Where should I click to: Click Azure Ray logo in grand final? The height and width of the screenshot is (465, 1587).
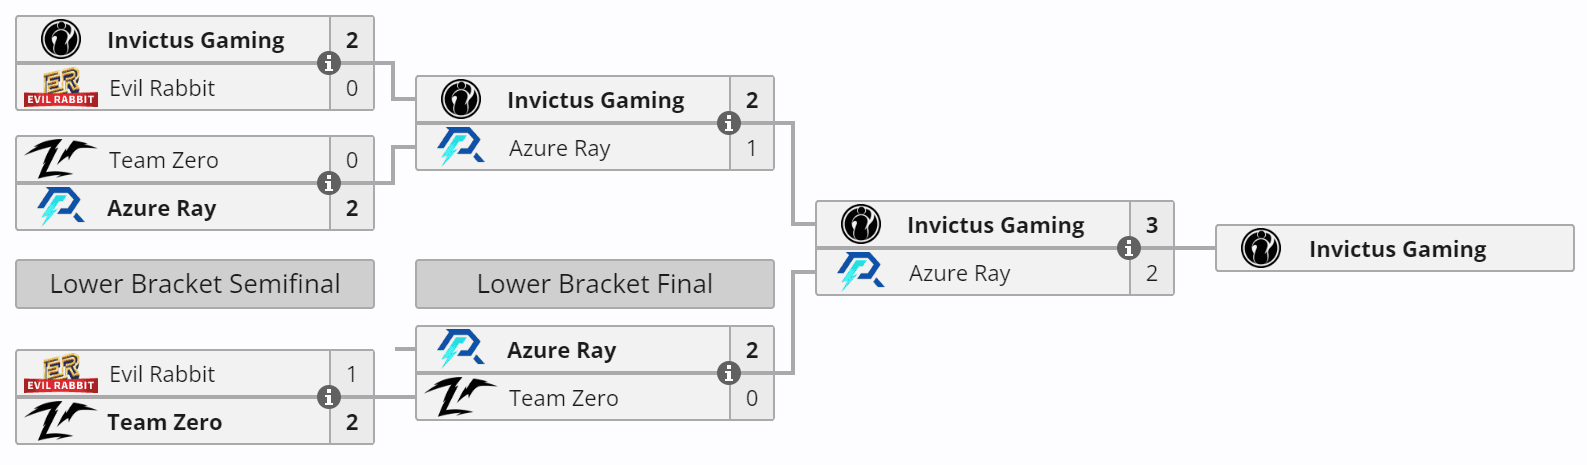tap(861, 271)
